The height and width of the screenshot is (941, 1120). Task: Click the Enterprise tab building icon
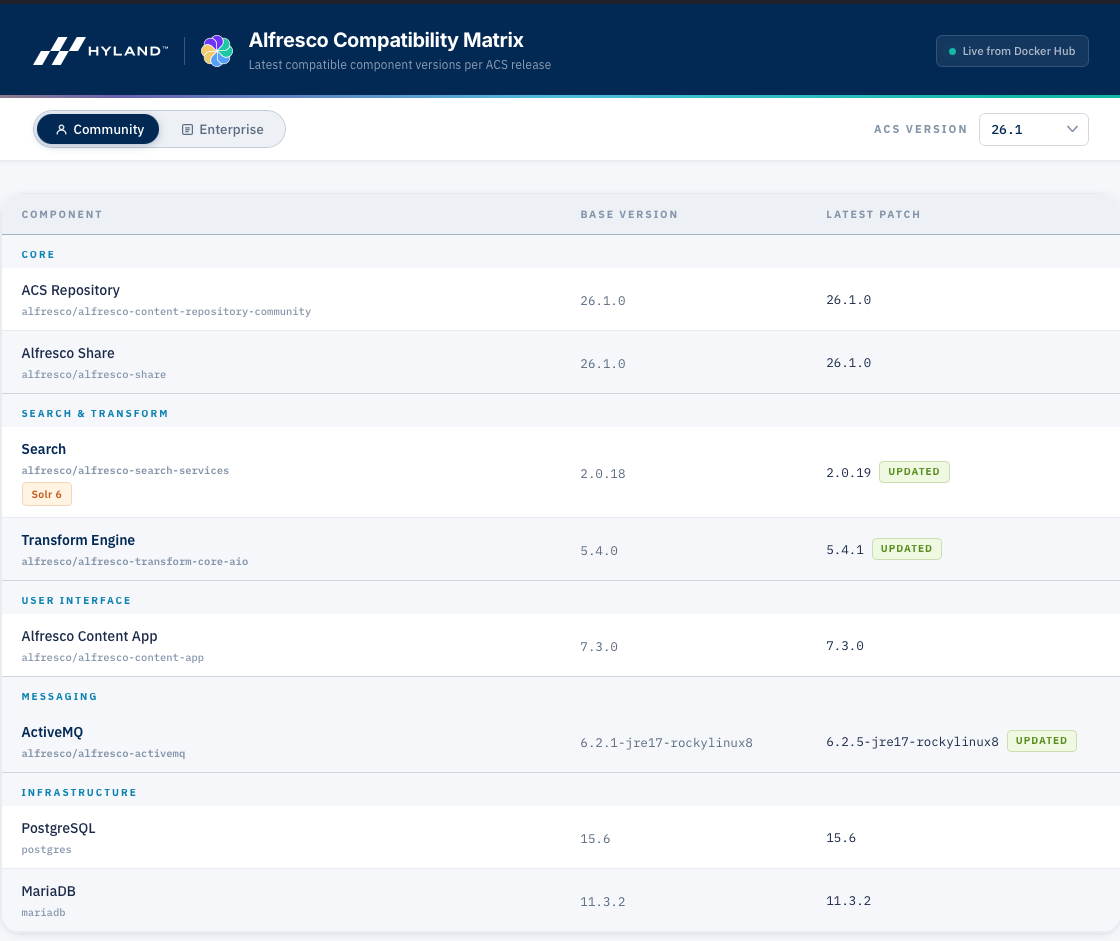187,129
